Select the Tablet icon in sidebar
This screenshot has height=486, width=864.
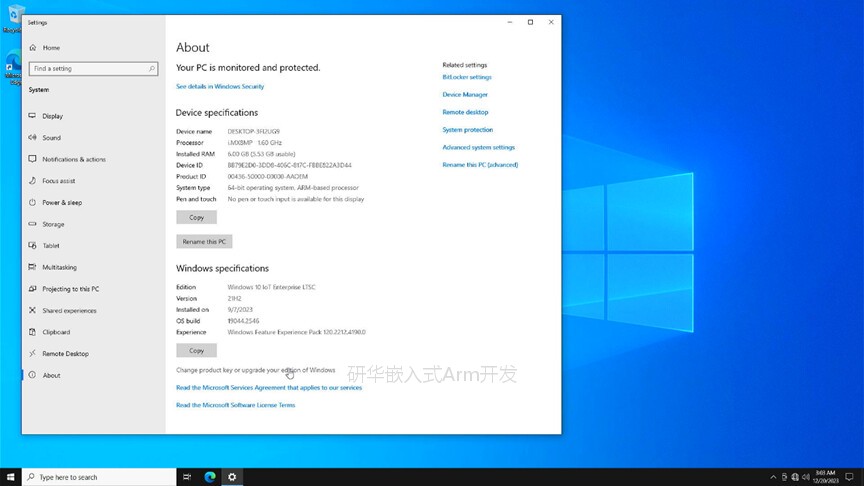click(x=32, y=245)
